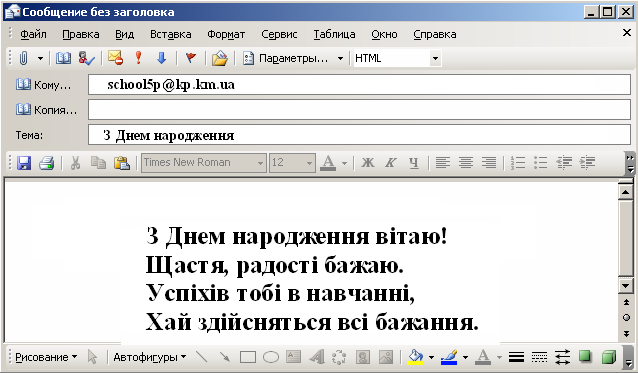Select the oval drawing tool

click(271, 358)
